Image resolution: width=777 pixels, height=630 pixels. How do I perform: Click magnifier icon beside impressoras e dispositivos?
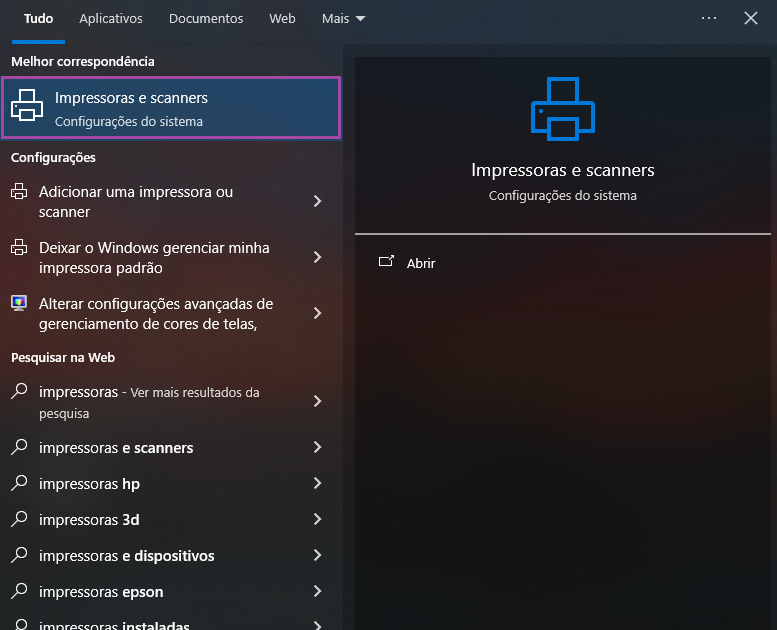click(x=19, y=555)
